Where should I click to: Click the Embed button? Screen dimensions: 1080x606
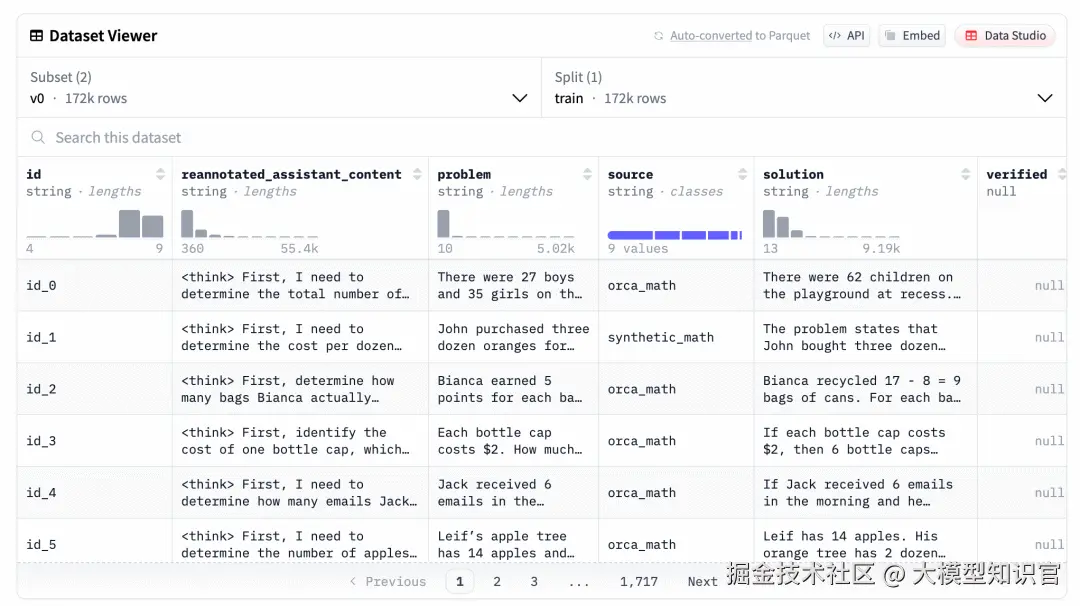click(912, 36)
